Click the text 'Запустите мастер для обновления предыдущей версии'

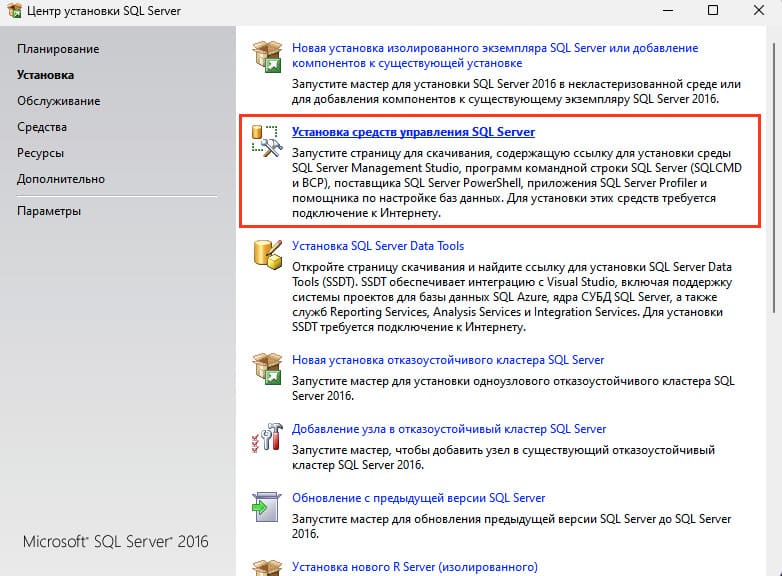(x=511, y=526)
